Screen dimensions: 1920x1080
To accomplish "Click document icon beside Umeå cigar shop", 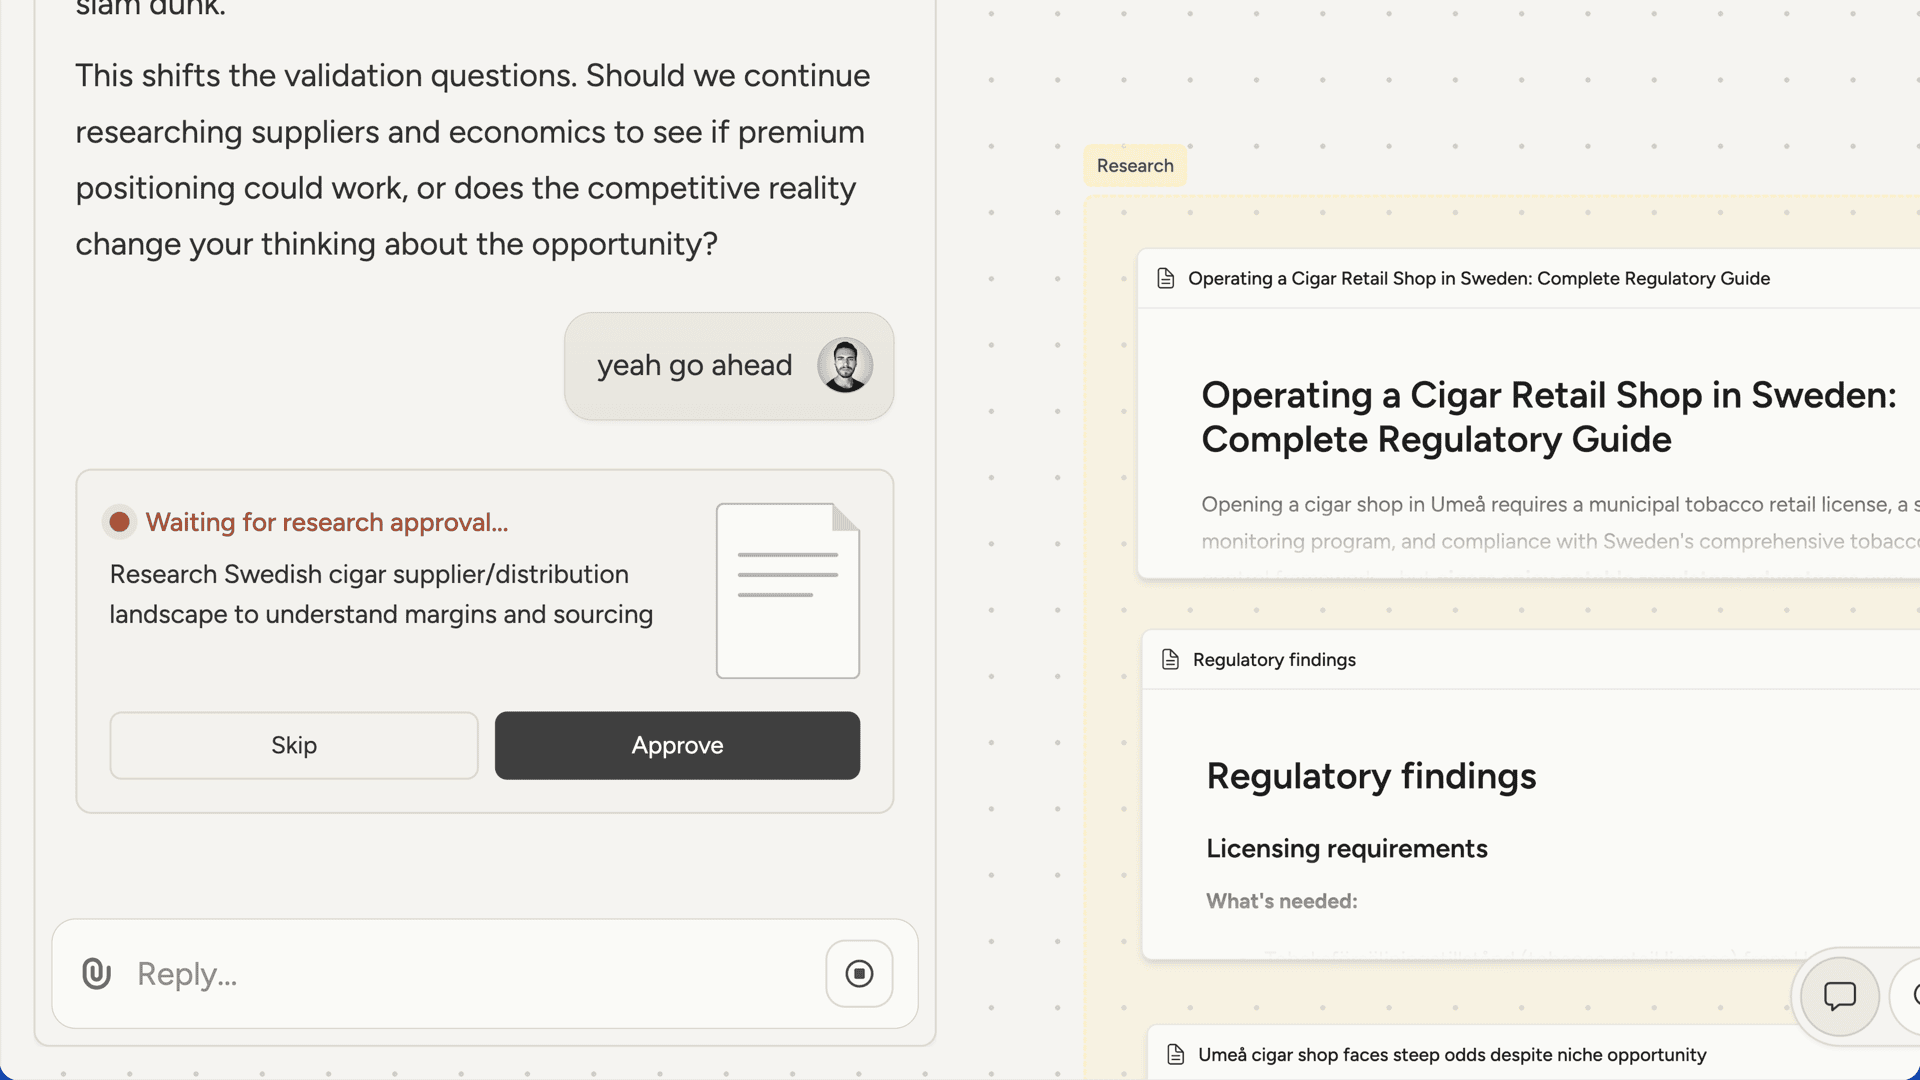I will coord(1175,1054).
